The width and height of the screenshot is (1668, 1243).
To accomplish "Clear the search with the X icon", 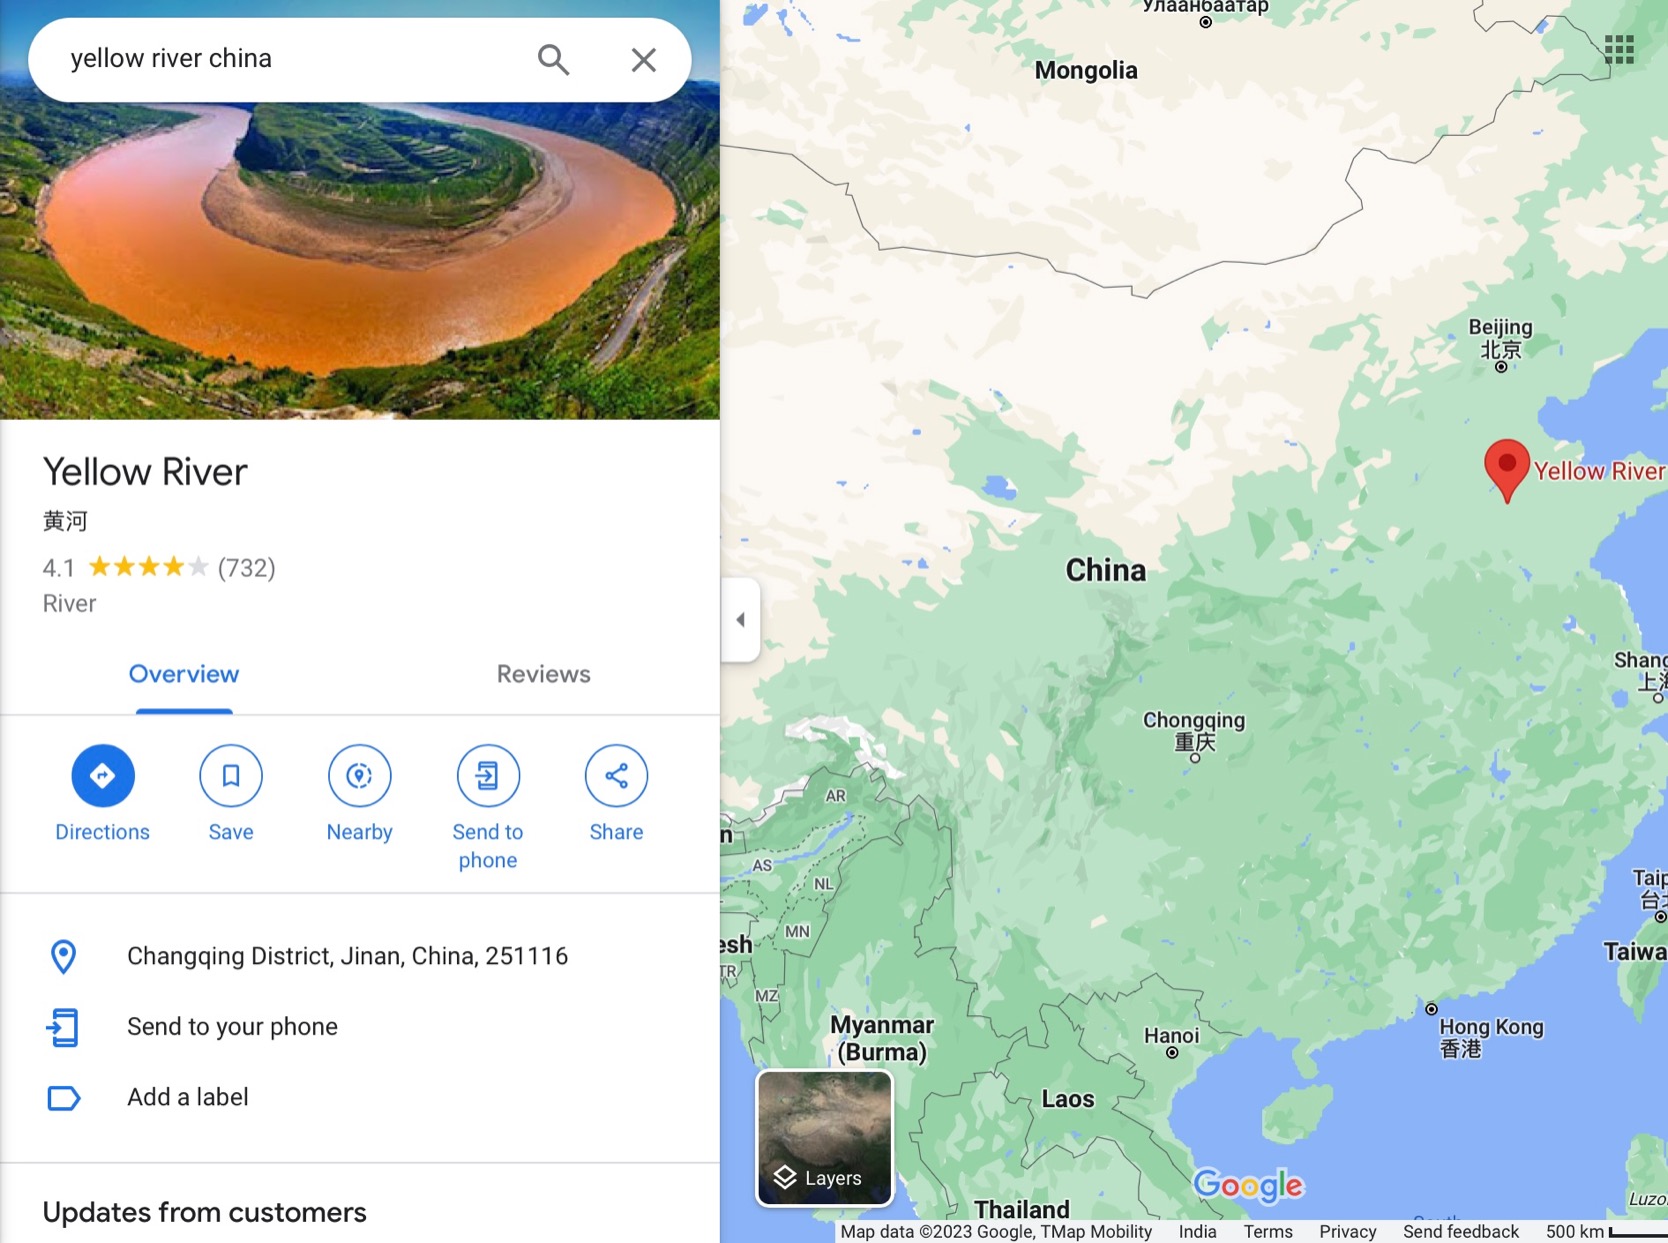I will [x=643, y=60].
